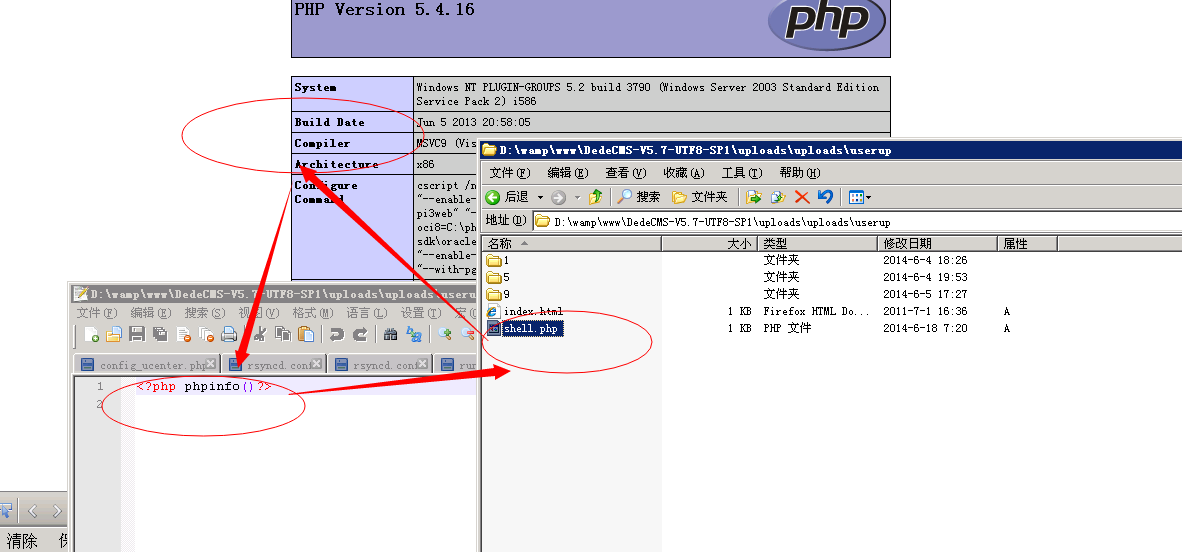Select the shell.php file

(x=525, y=329)
